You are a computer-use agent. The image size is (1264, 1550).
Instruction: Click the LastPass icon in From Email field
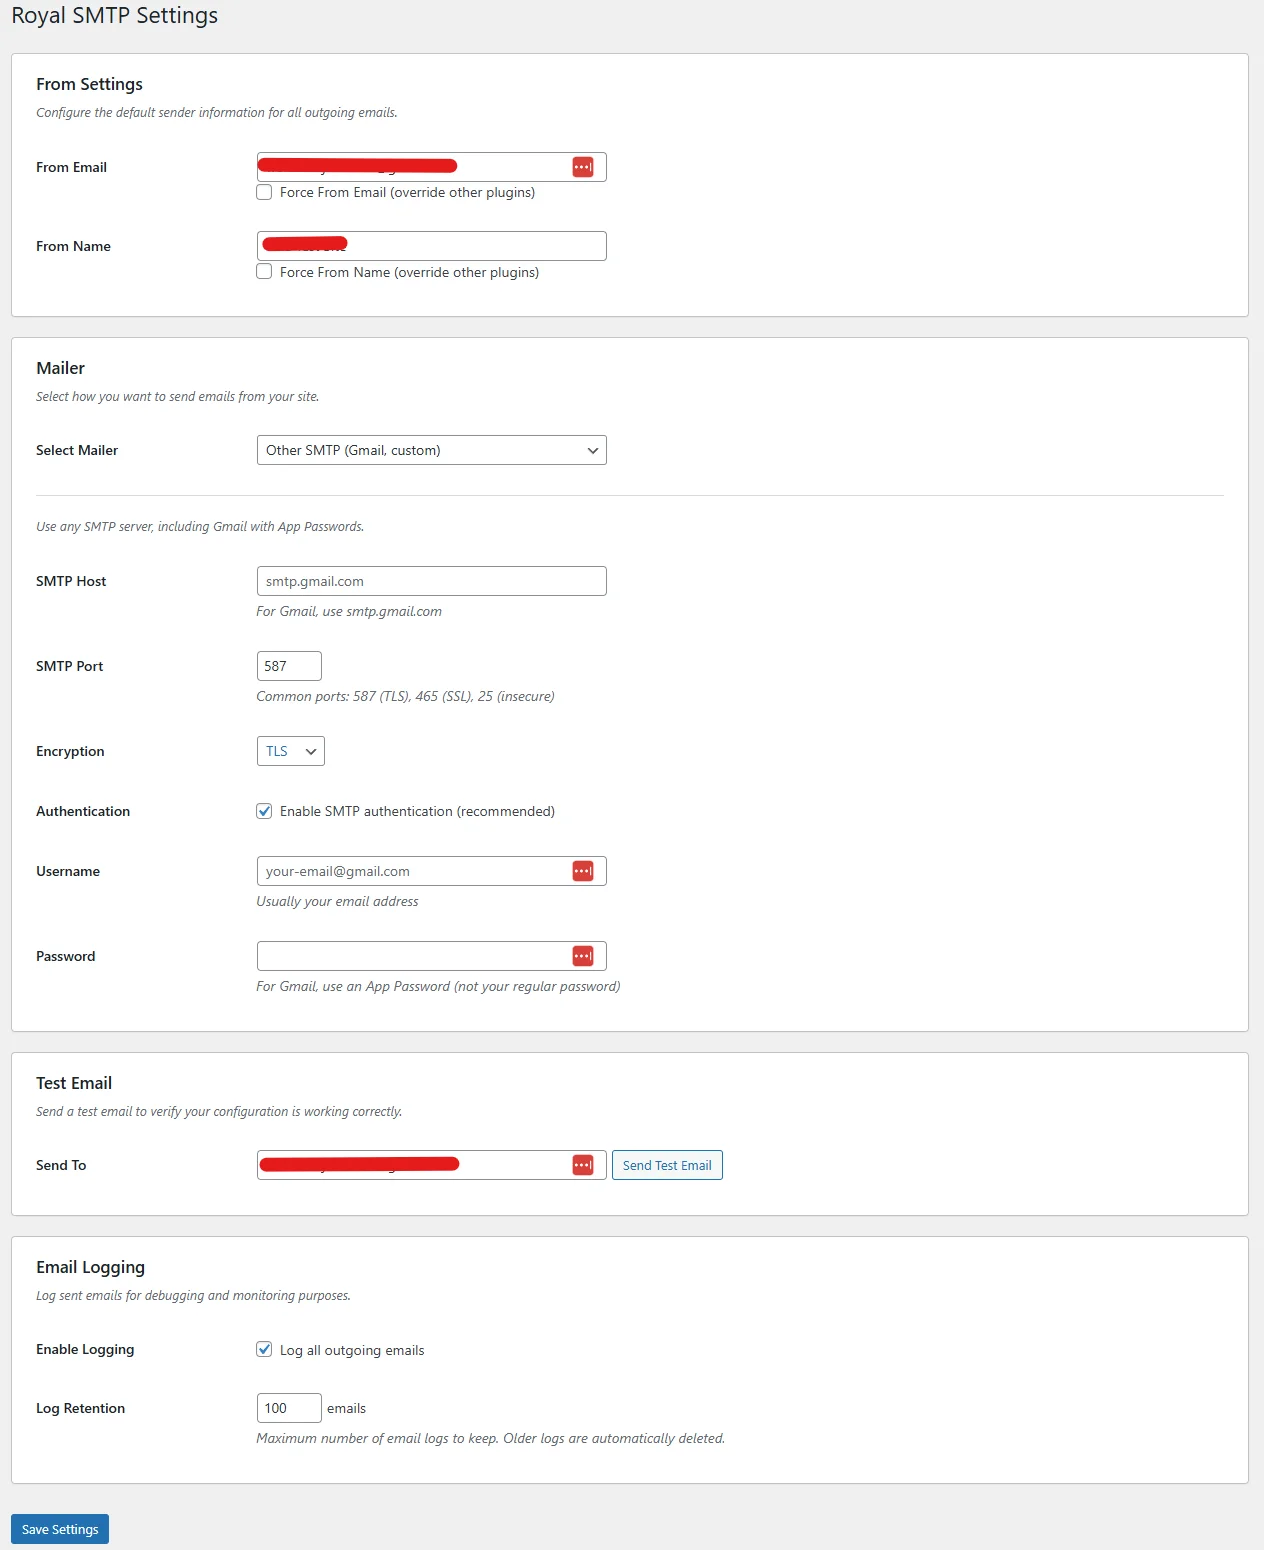tap(584, 166)
